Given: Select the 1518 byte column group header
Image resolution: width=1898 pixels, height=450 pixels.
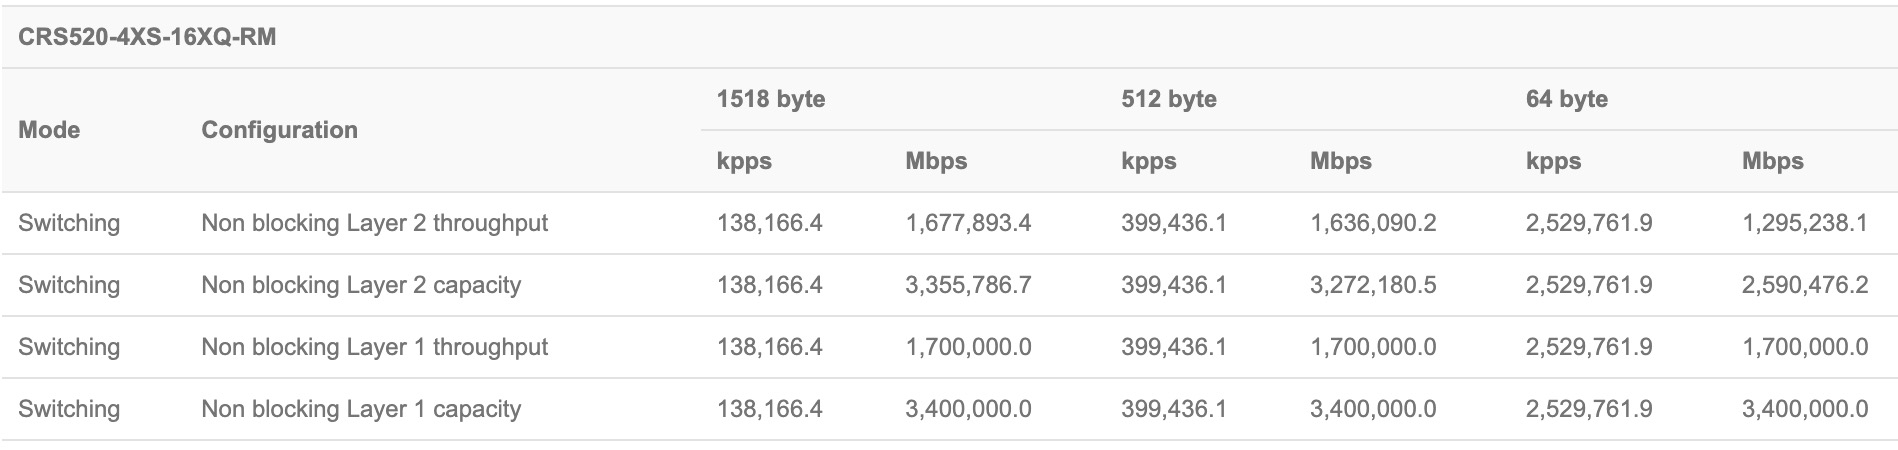Looking at the screenshot, I should point(770,99).
